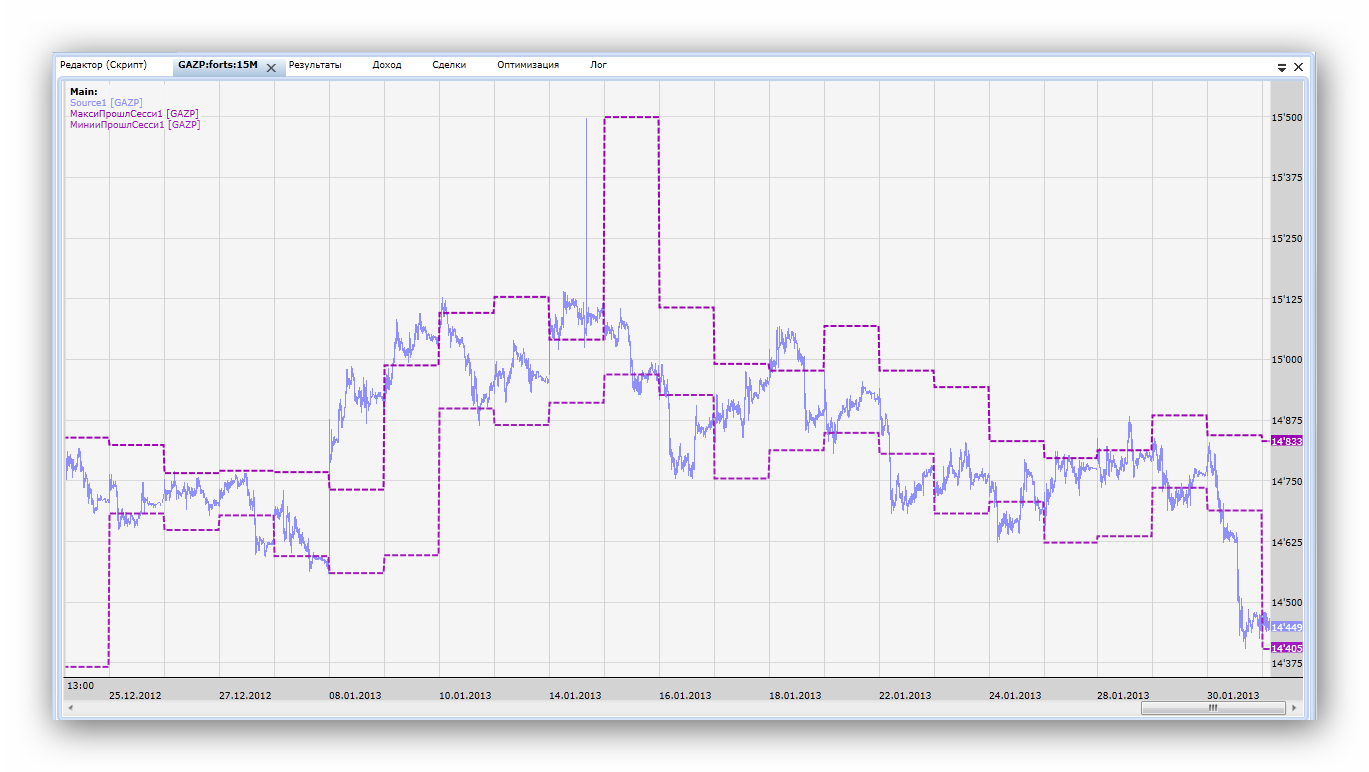Screen dimensions: 1369x772
Task: Click the 10.01.2013 date label
Action: [x=465, y=695]
